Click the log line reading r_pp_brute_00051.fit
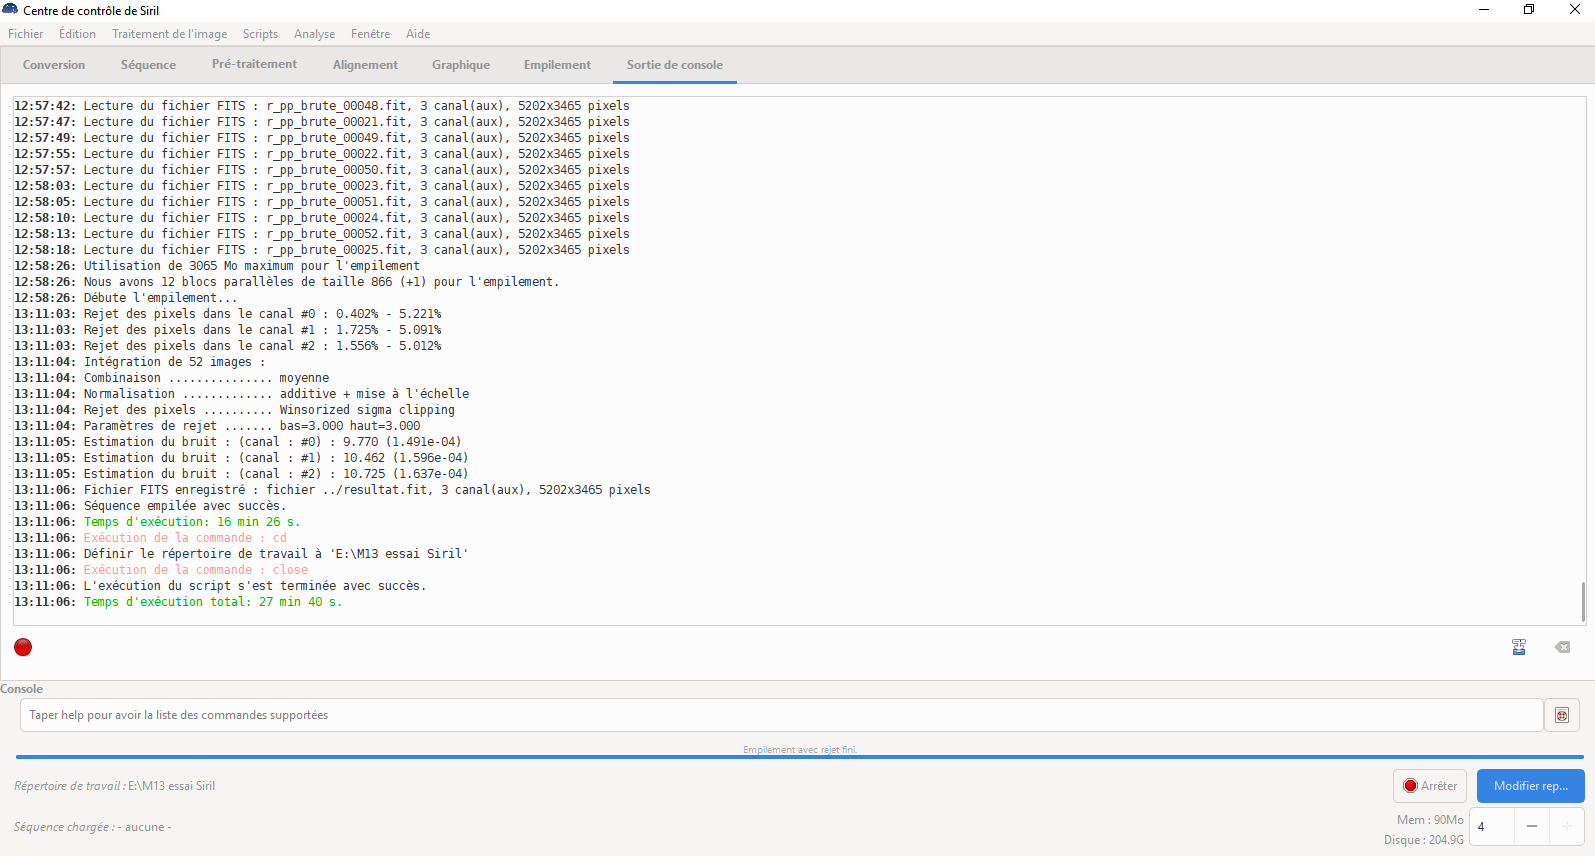The image size is (1595, 856). (322, 202)
